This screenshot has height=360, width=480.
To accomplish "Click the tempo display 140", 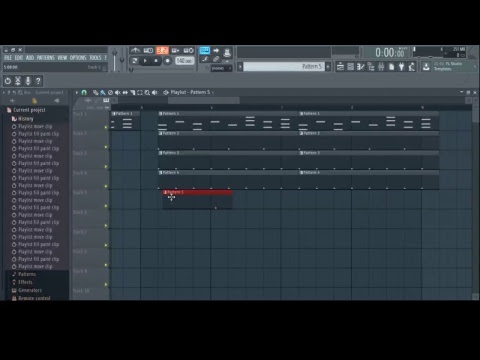I will (x=185, y=61).
